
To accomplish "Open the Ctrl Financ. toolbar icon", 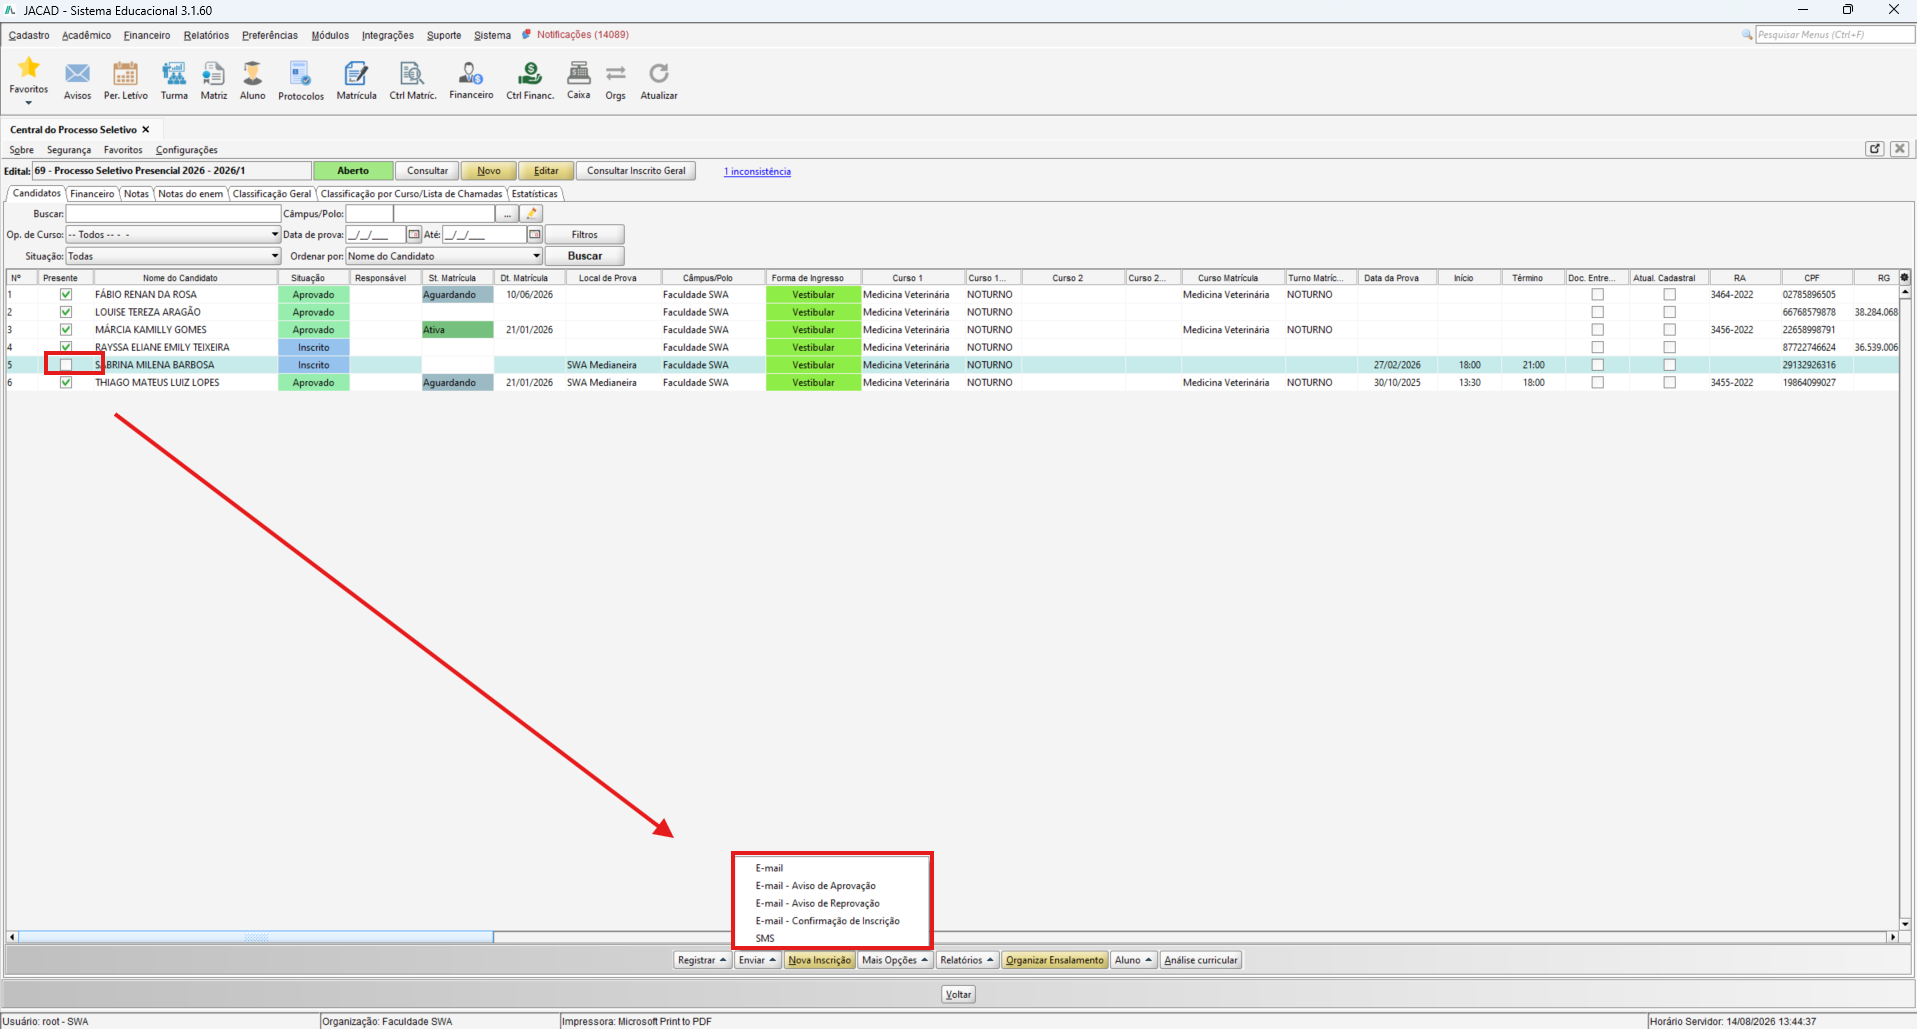I will 530,73.
